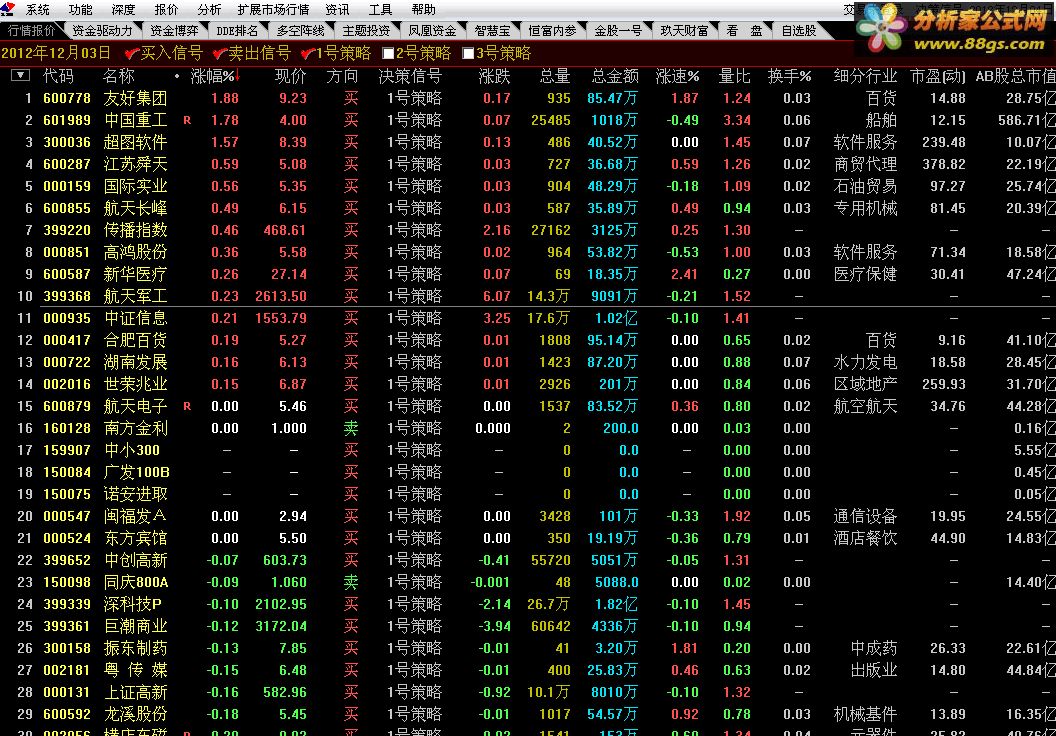The image size is (1056, 736).
Task: Open the 功能 menu
Action: (x=81, y=9)
